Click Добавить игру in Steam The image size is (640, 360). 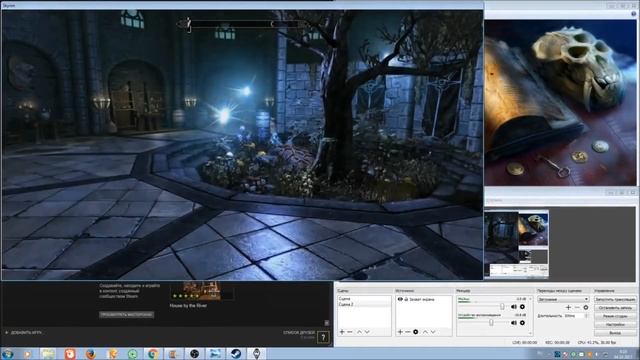pyautogui.click(x=24, y=333)
